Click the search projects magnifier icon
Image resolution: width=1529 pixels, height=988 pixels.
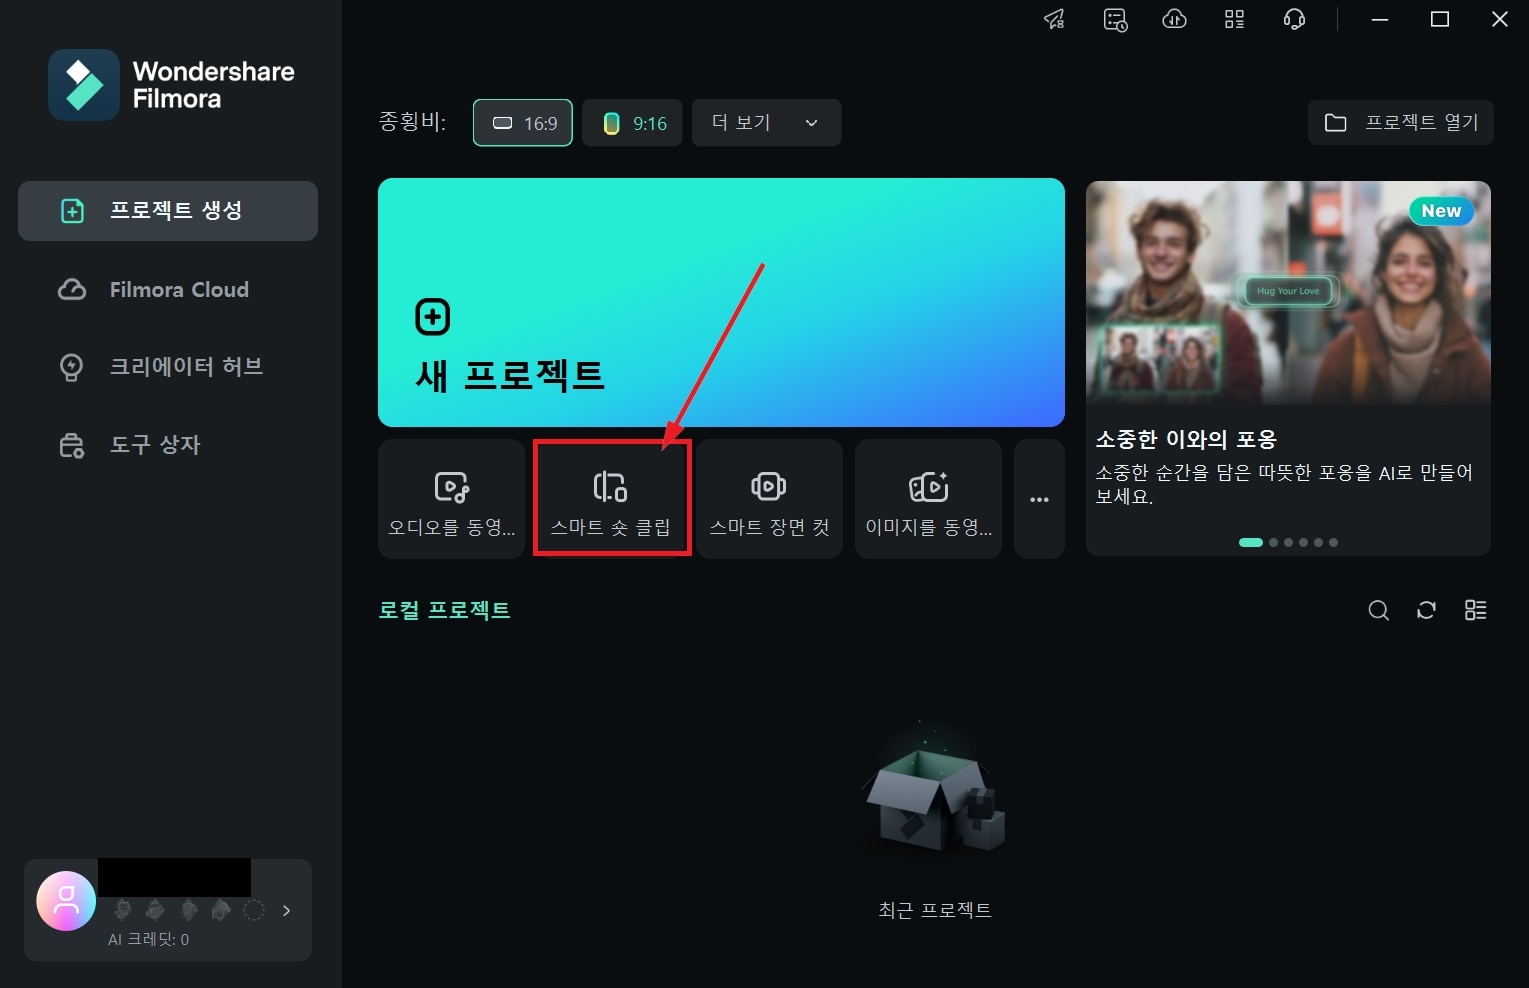click(1379, 610)
